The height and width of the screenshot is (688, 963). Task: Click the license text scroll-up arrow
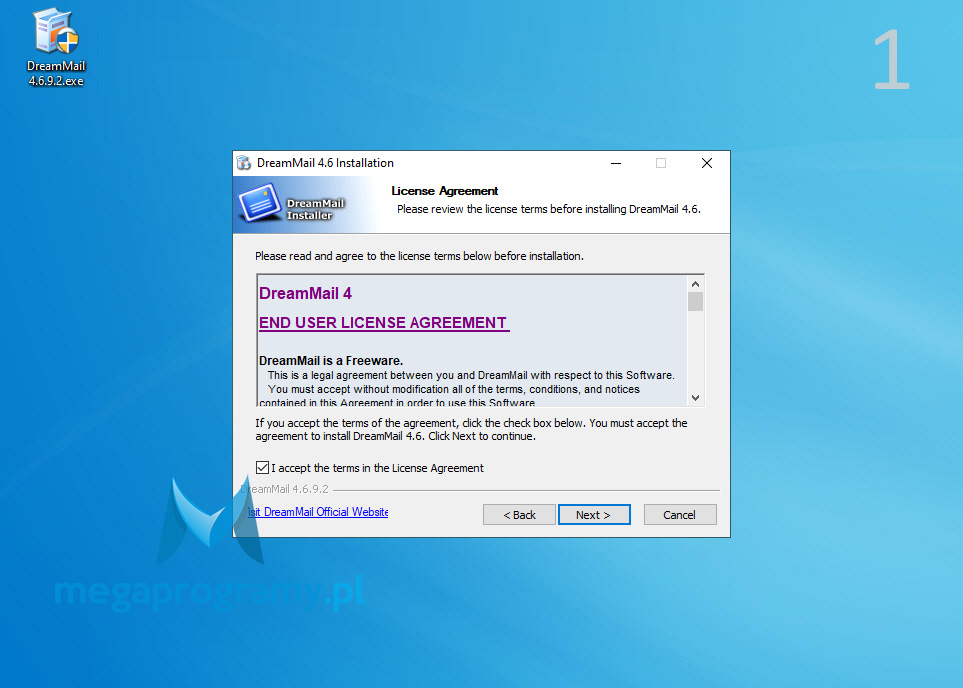[695, 284]
